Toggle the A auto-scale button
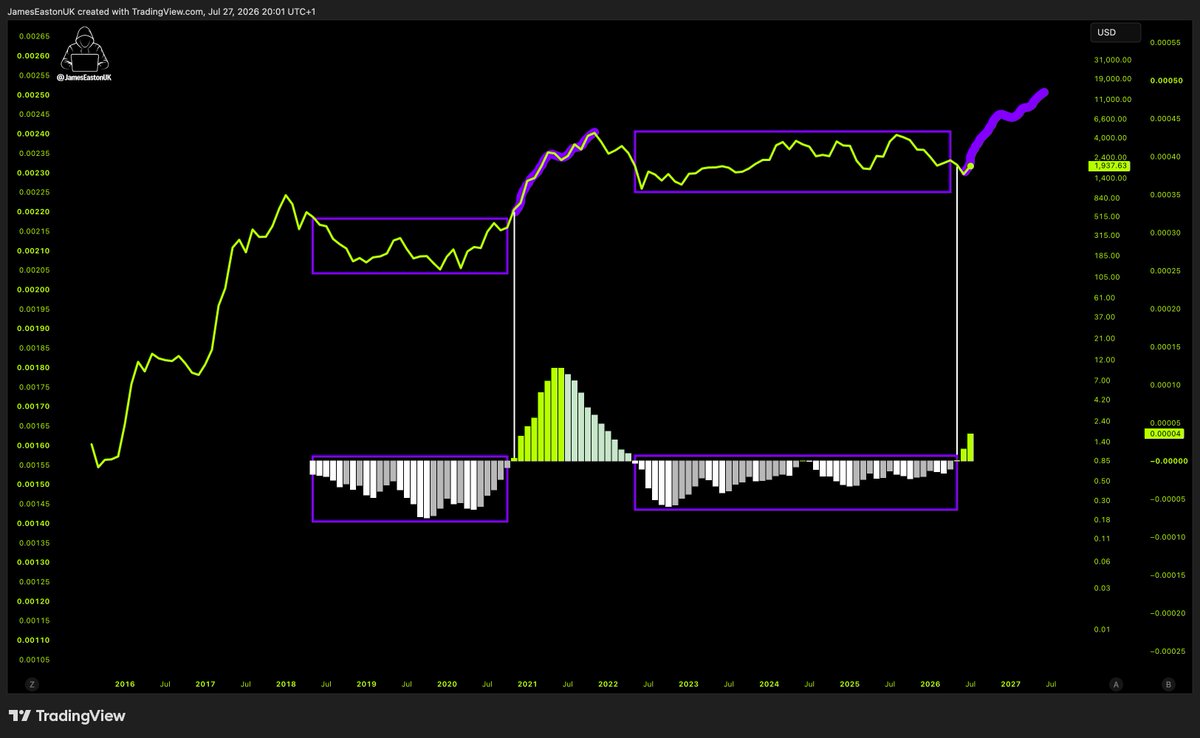The image size is (1200, 738). [x=1115, y=684]
